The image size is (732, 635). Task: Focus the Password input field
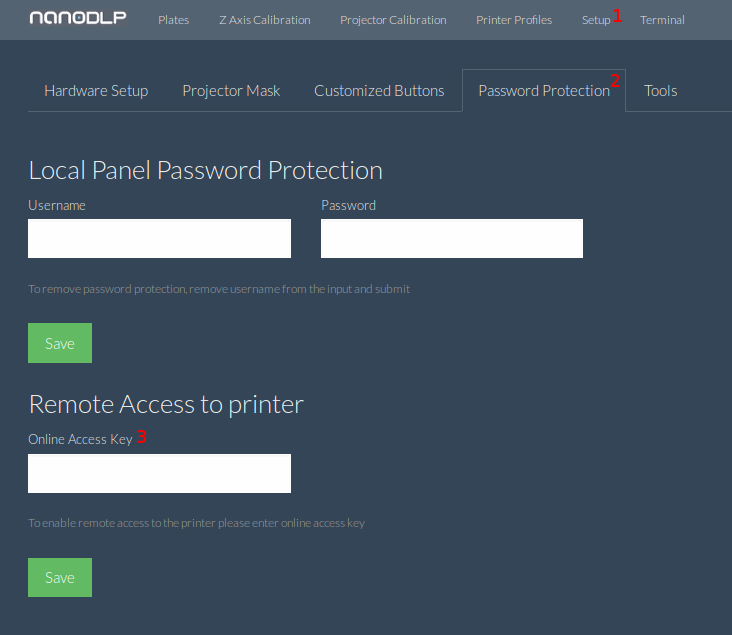(452, 239)
